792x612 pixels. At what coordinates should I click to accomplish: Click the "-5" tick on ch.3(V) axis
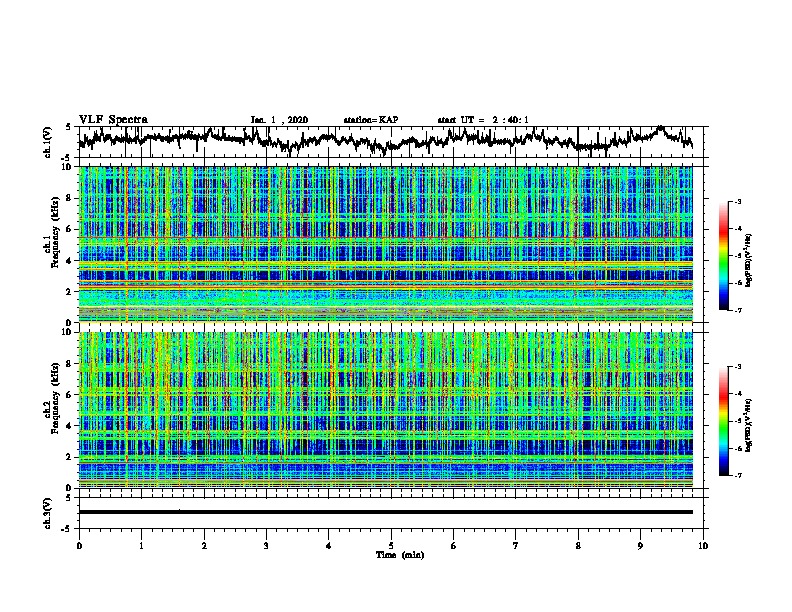67,529
